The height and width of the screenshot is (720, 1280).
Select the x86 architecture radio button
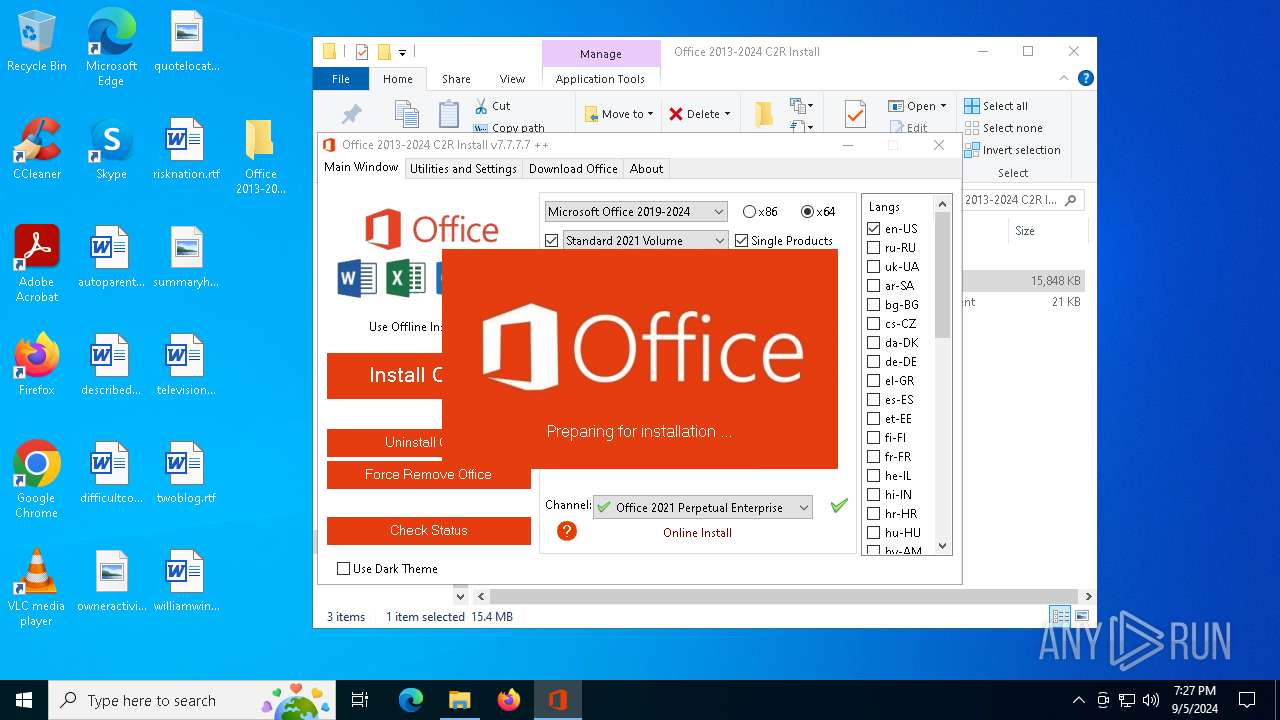(x=749, y=212)
